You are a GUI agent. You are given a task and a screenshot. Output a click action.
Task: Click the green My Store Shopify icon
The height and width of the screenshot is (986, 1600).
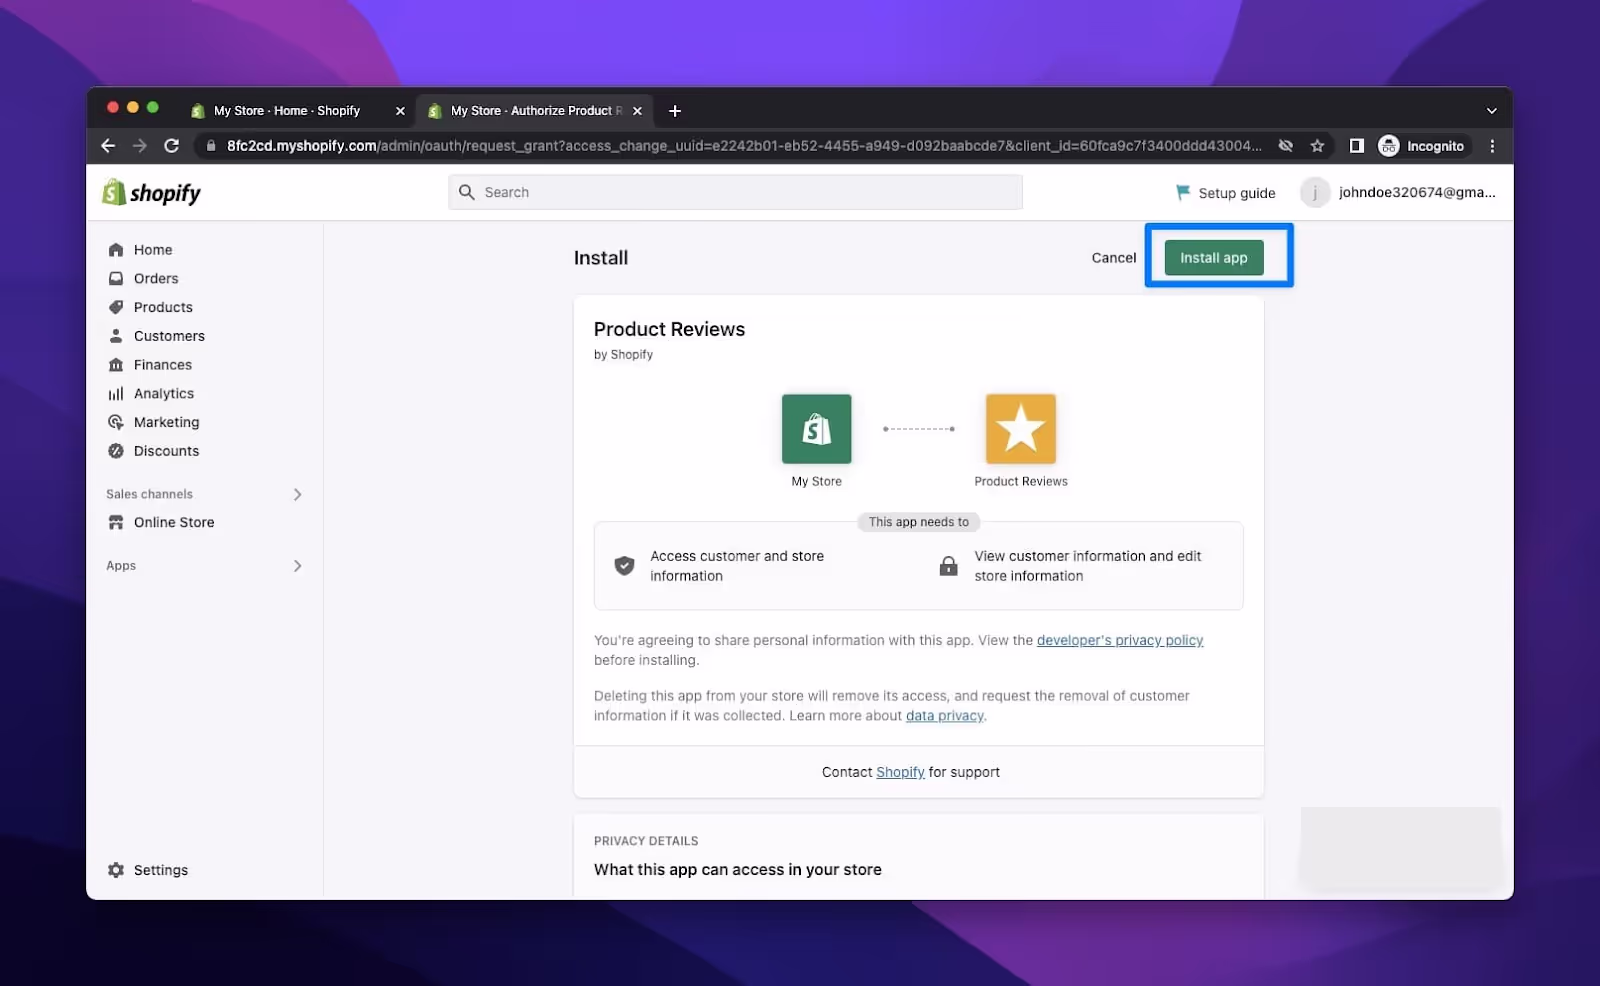point(817,429)
